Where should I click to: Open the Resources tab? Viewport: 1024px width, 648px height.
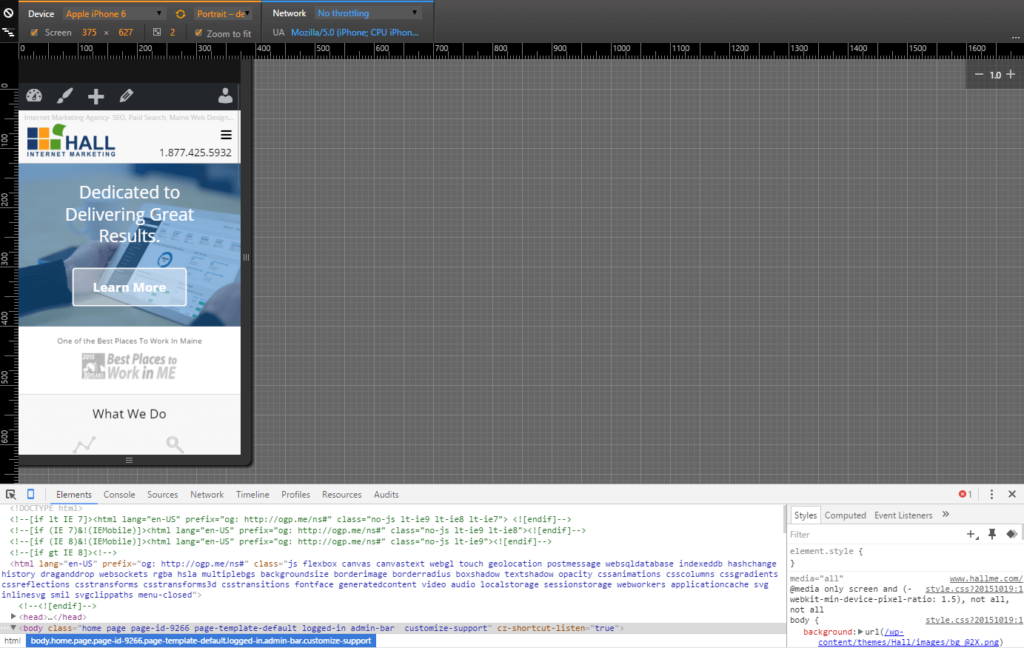pyautogui.click(x=342, y=494)
